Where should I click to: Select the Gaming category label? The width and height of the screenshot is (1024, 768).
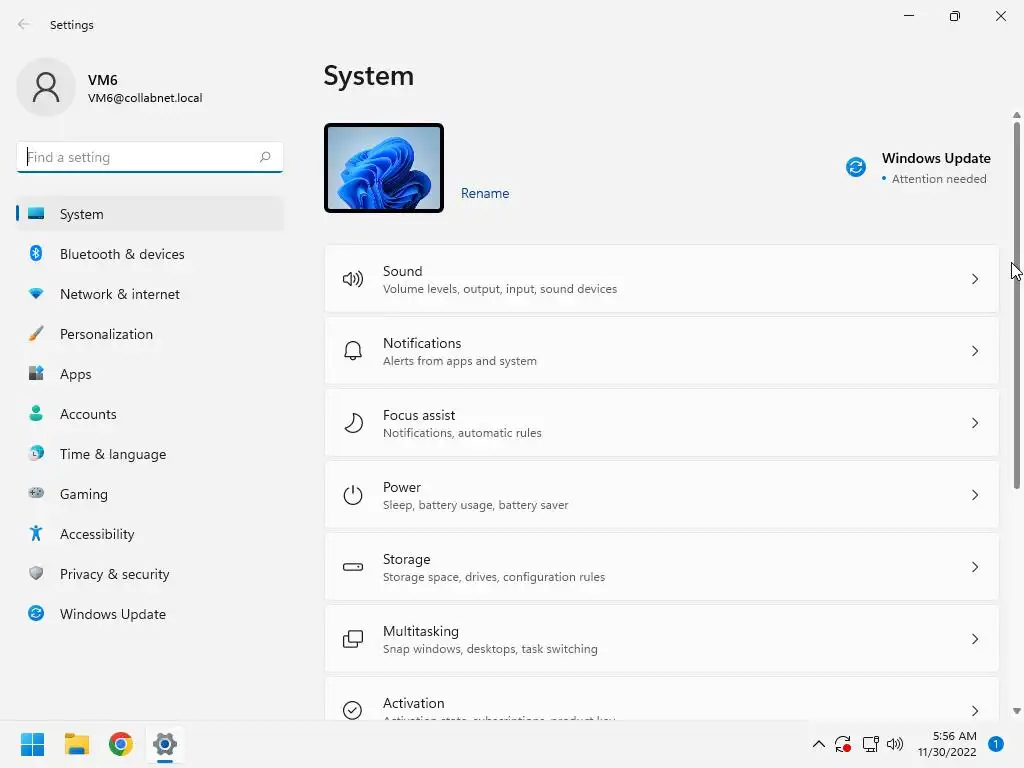click(84, 494)
